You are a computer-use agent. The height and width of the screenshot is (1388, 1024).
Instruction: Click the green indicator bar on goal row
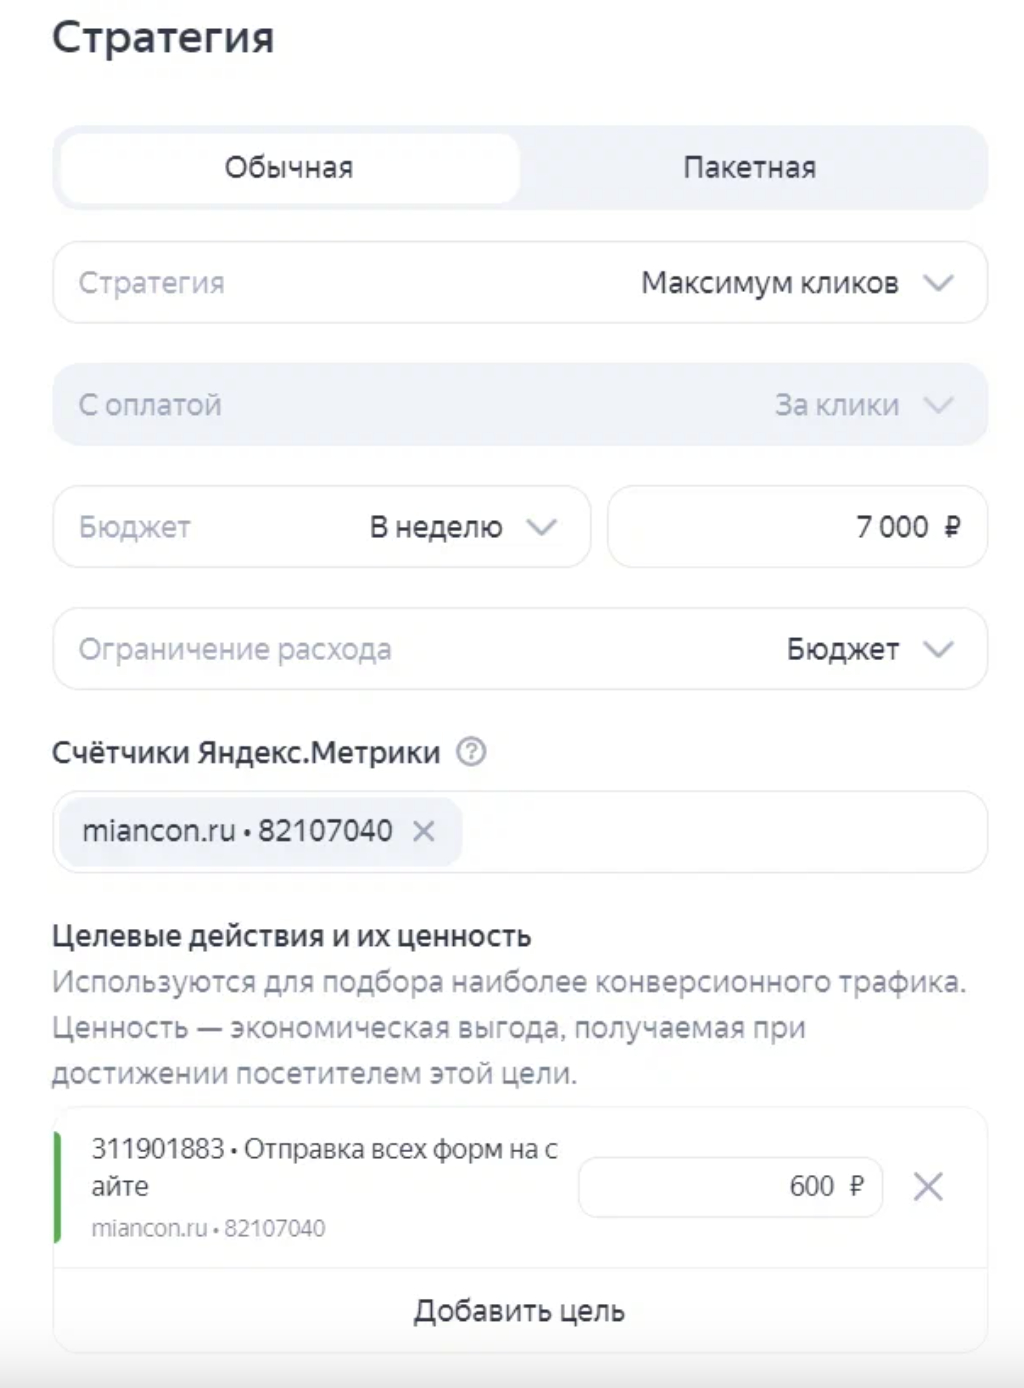pos(57,1187)
